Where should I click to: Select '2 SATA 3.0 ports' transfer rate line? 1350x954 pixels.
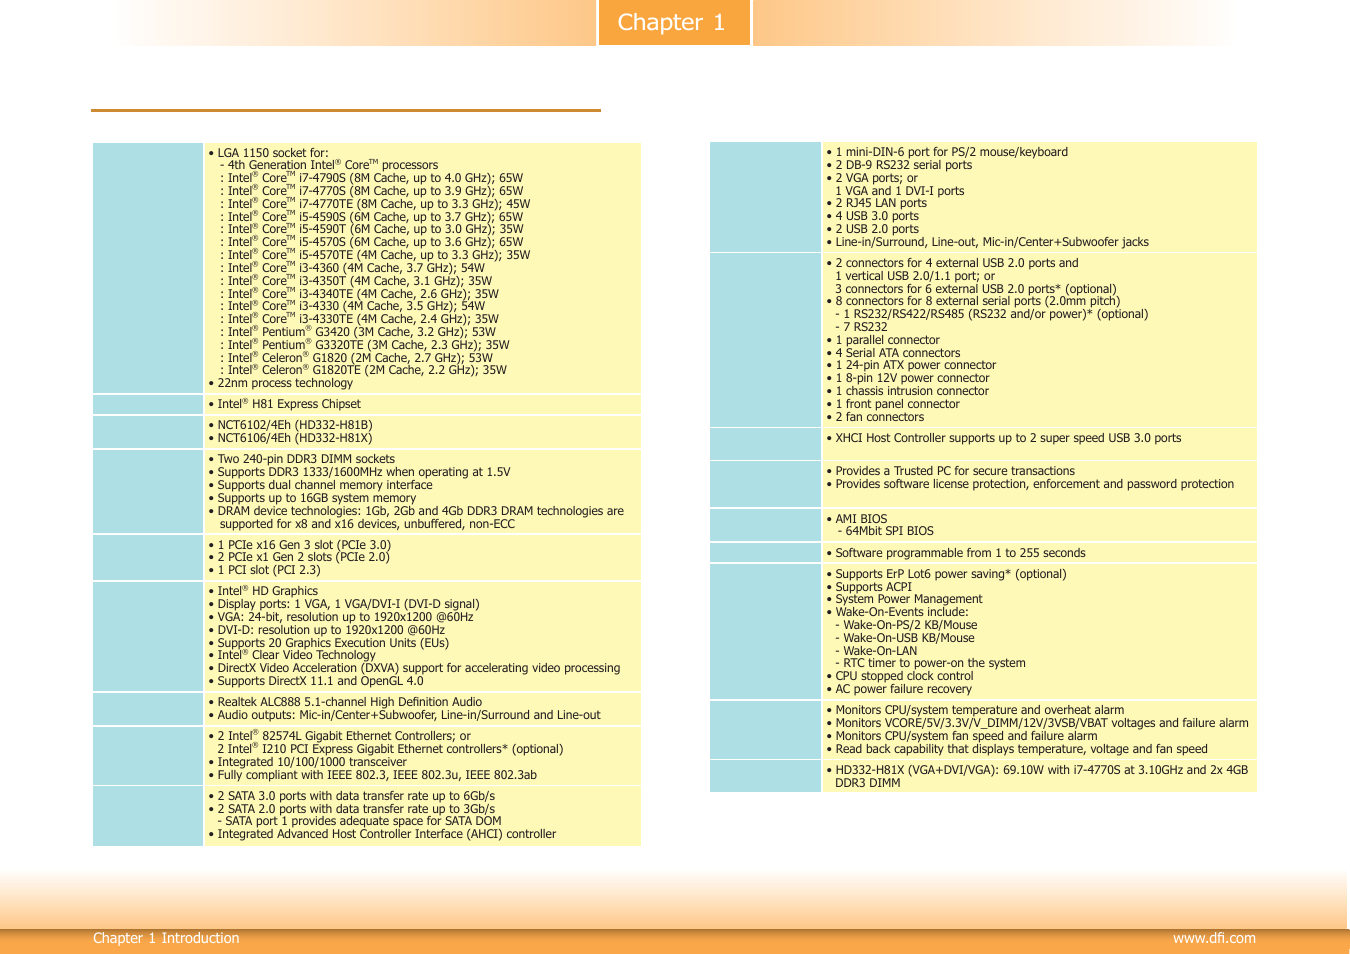(x=351, y=796)
